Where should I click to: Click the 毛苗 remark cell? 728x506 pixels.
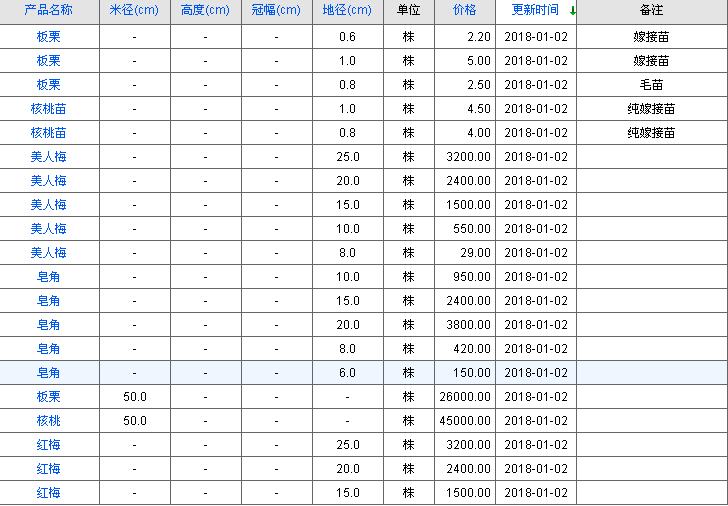pos(651,85)
